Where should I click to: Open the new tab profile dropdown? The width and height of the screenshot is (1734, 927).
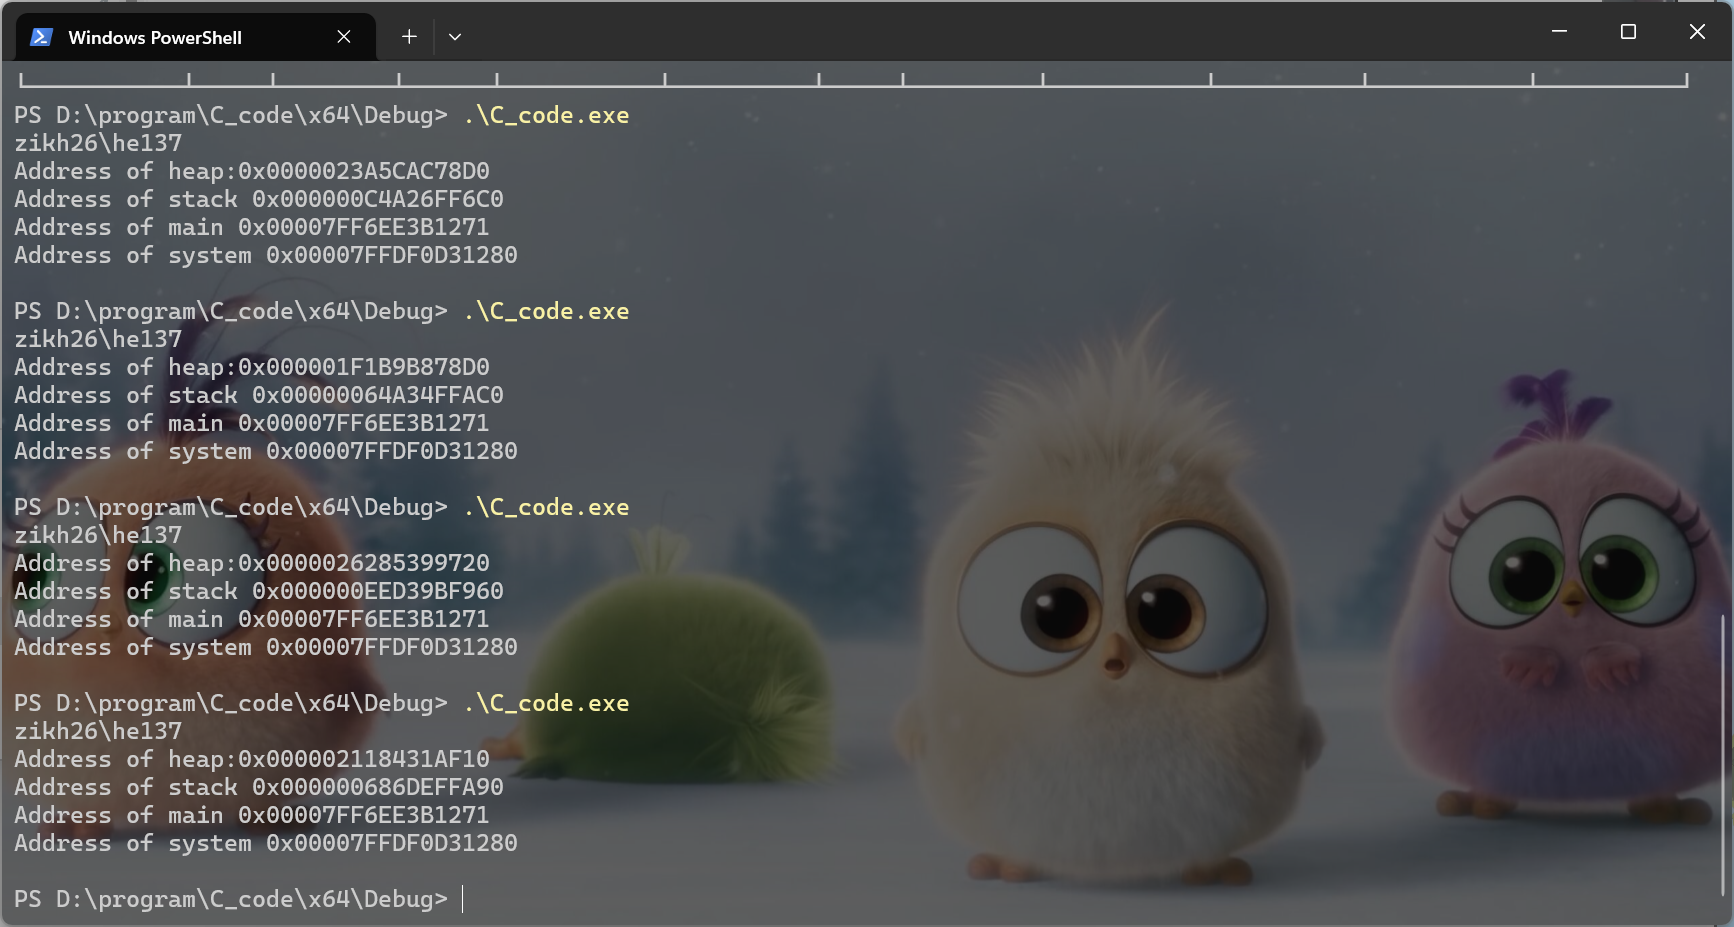455,37
